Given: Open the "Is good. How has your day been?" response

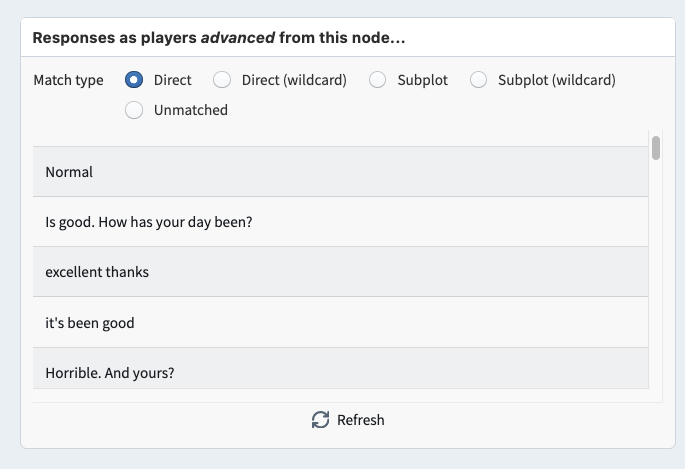Looking at the screenshot, I should coord(340,222).
